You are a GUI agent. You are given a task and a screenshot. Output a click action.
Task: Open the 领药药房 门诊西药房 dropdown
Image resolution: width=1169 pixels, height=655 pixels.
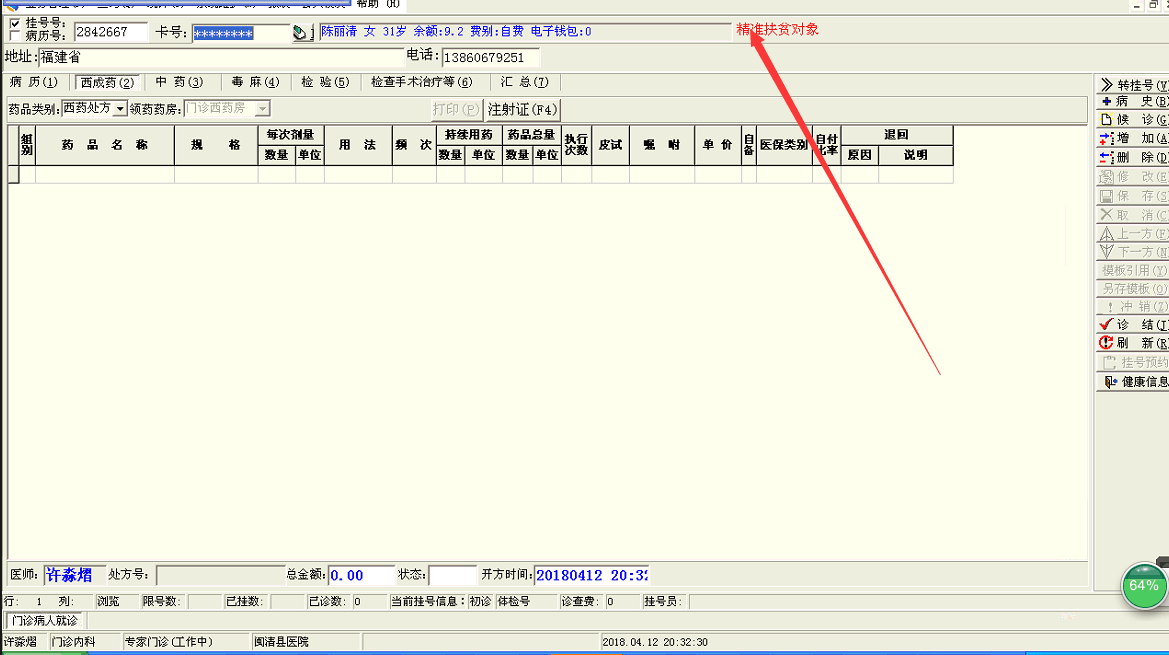tap(262, 109)
